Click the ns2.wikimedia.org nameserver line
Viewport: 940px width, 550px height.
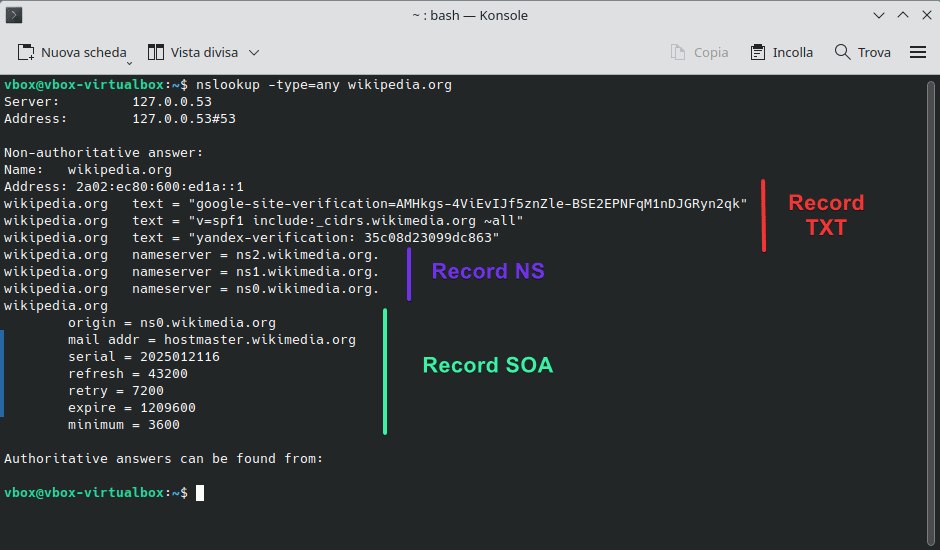[x=192, y=255]
